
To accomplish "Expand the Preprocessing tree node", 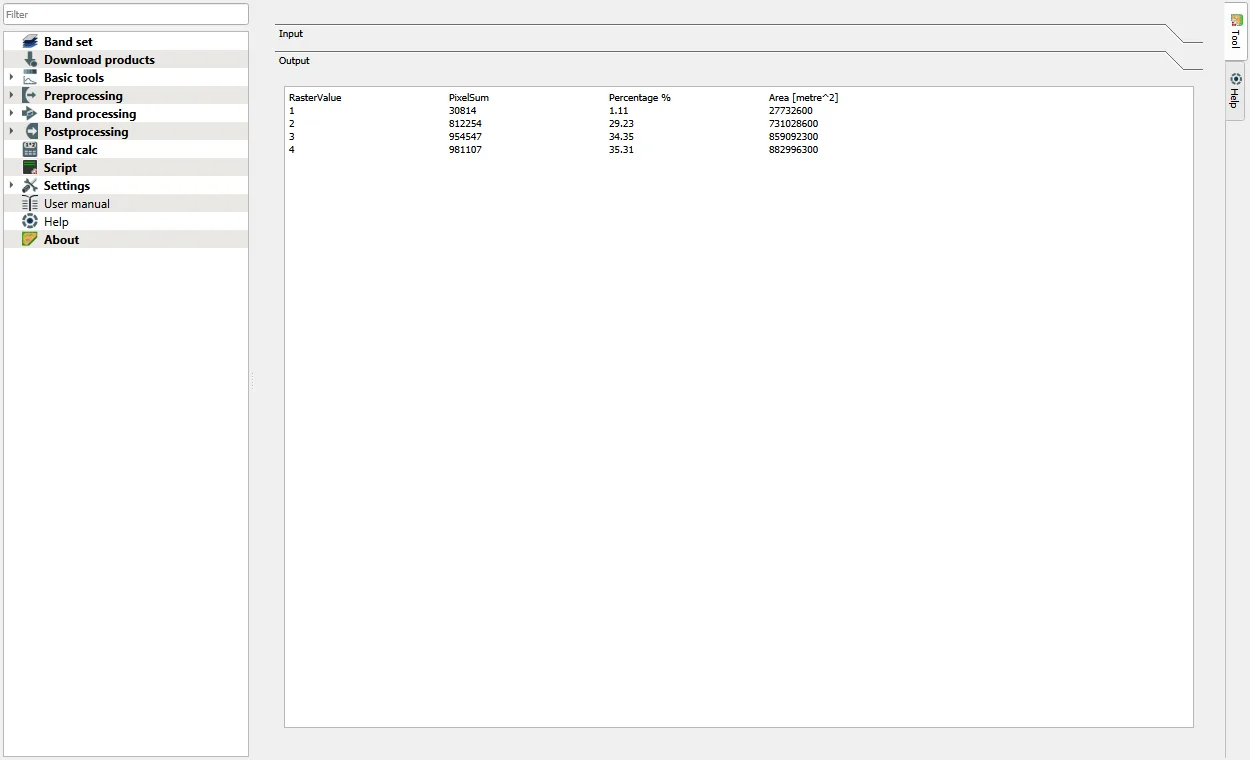I will click(x=11, y=96).
